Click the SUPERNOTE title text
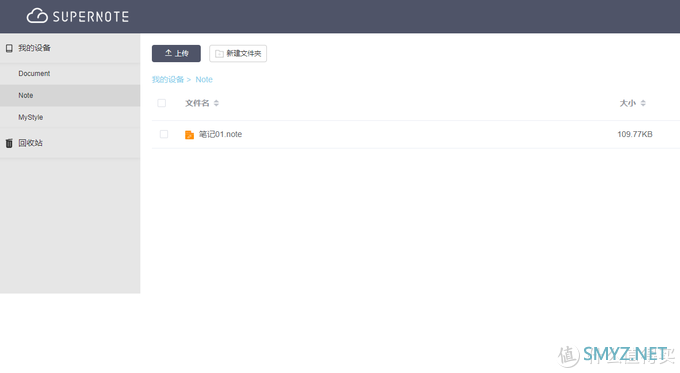Screen dimensions: 680x373 click(x=91, y=16)
